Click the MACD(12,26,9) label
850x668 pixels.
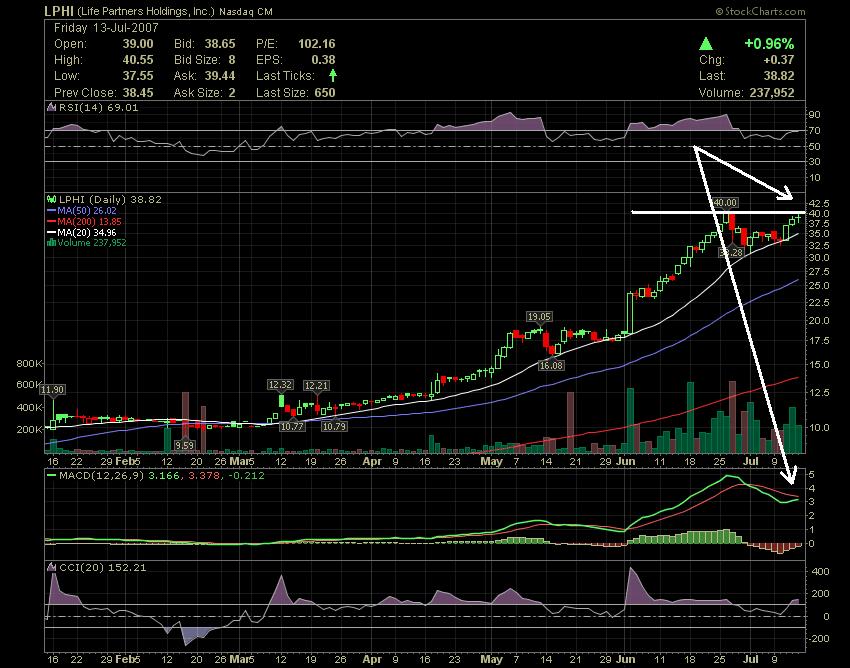[x=101, y=476]
